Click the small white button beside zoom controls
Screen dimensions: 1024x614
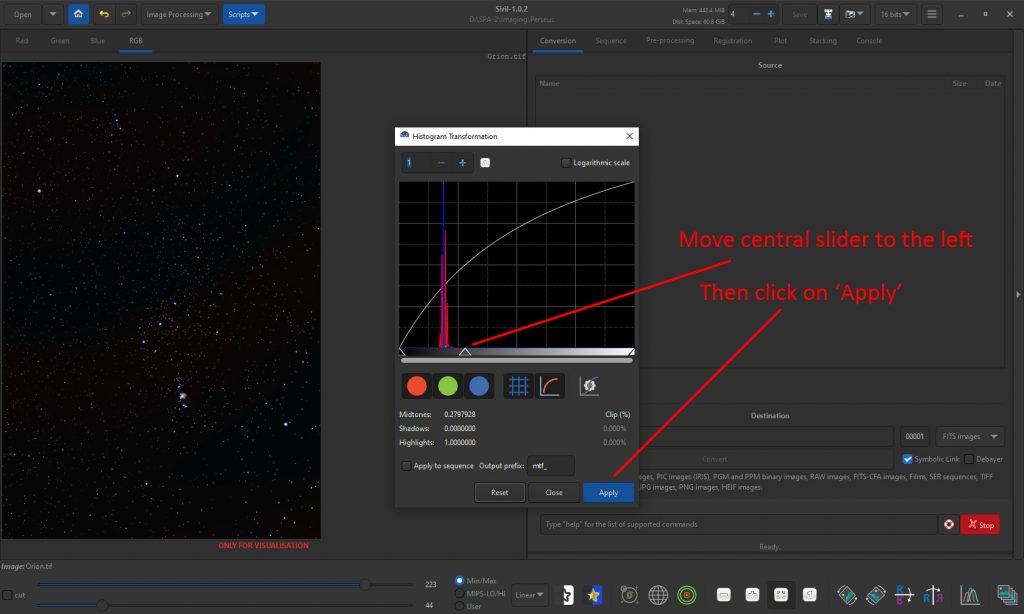click(x=485, y=163)
